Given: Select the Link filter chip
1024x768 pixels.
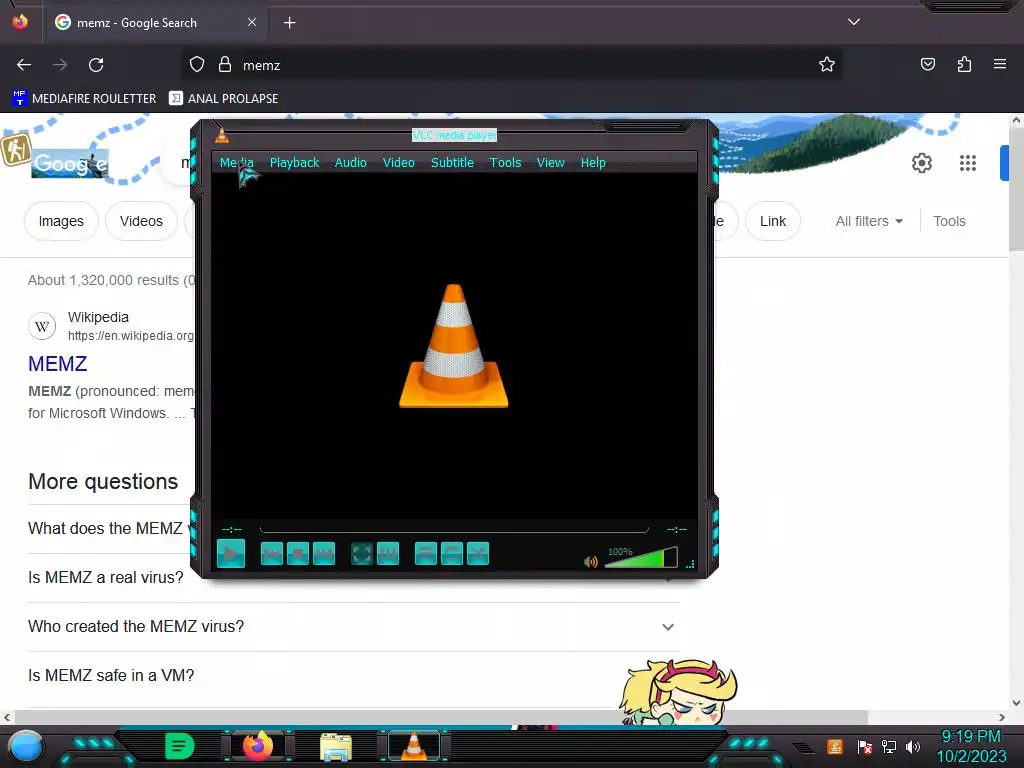Looking at the screenshot, I should coord(773,221).
